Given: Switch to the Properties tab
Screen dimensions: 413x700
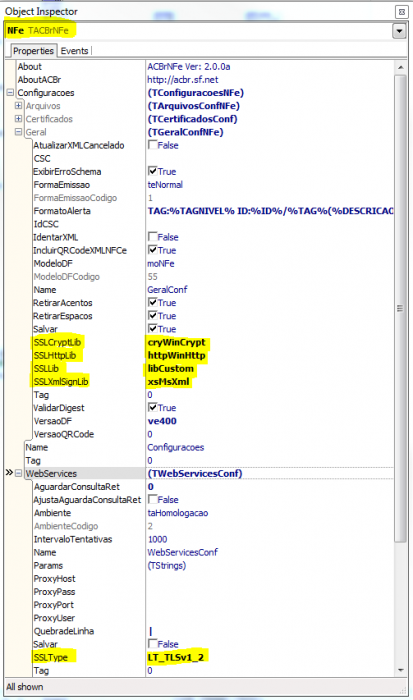Looking at the screenshot, I should pos(33,51).
